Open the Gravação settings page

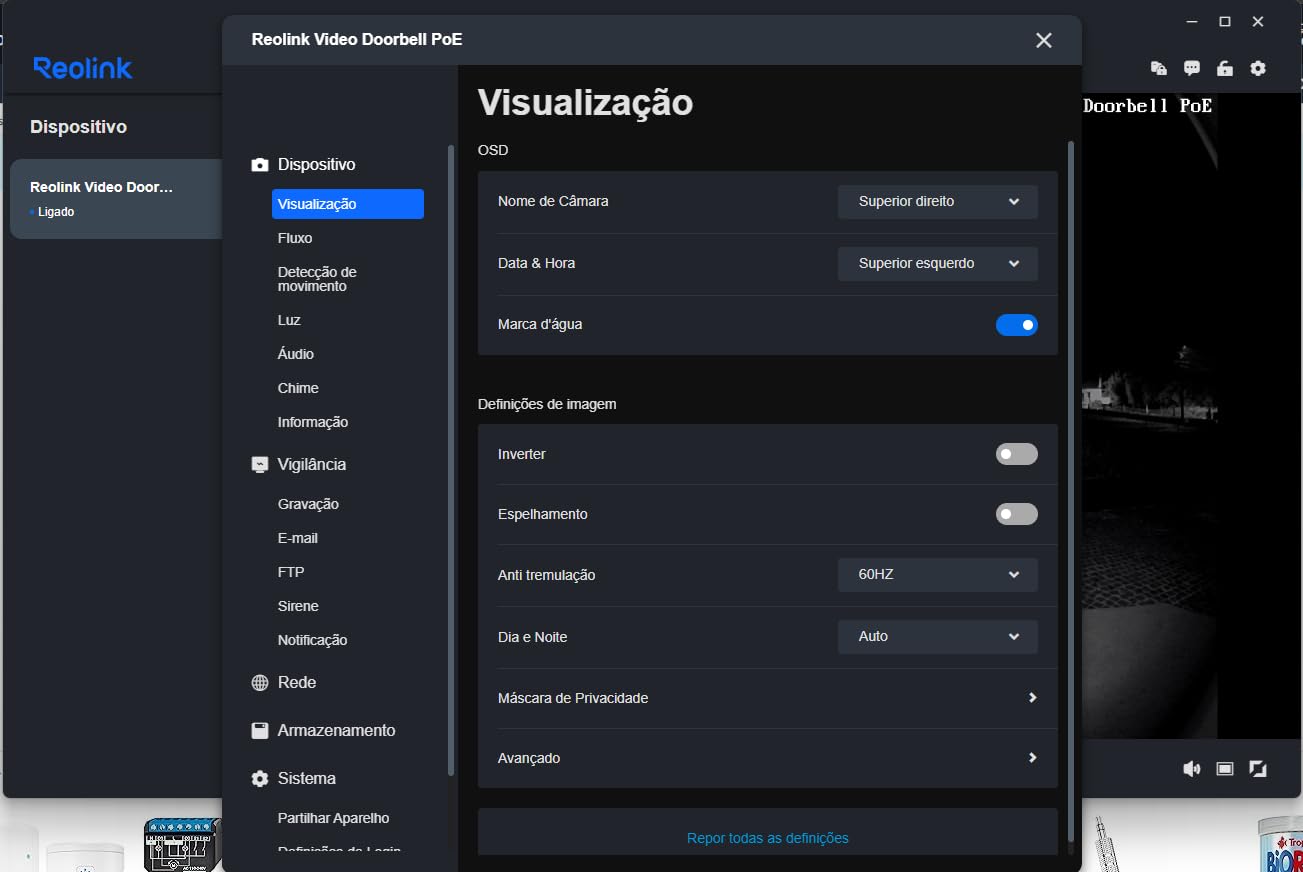click(x=308, y=504)
